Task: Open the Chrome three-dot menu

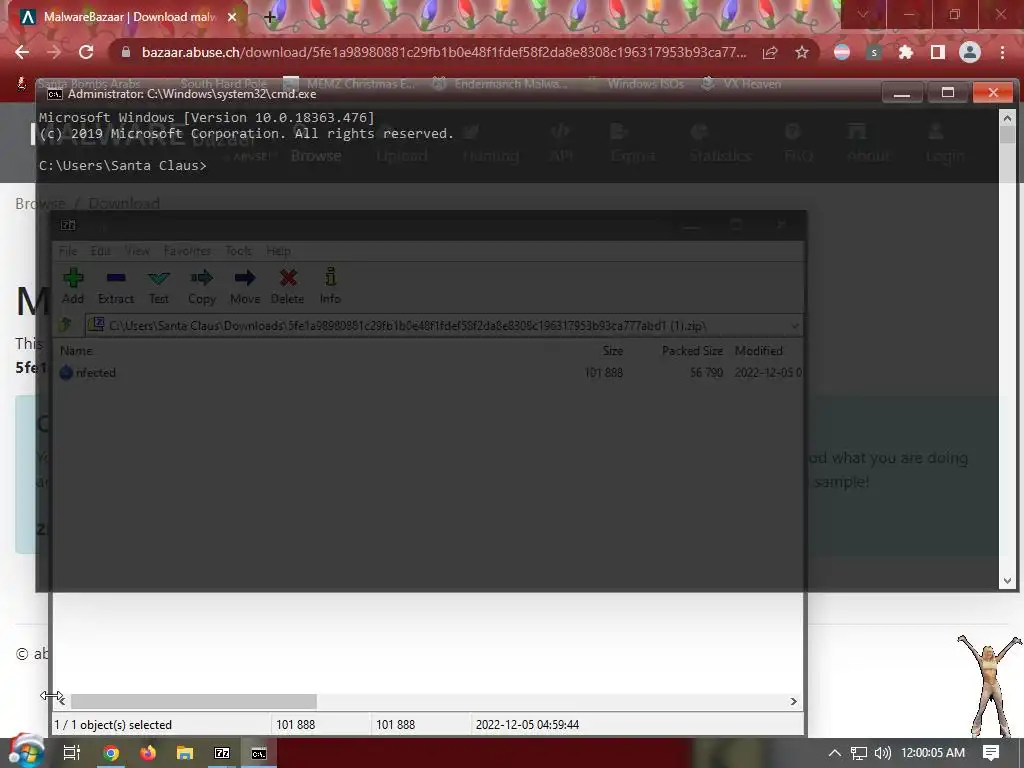Action: pyautogui.click(x=1002, y=52)
